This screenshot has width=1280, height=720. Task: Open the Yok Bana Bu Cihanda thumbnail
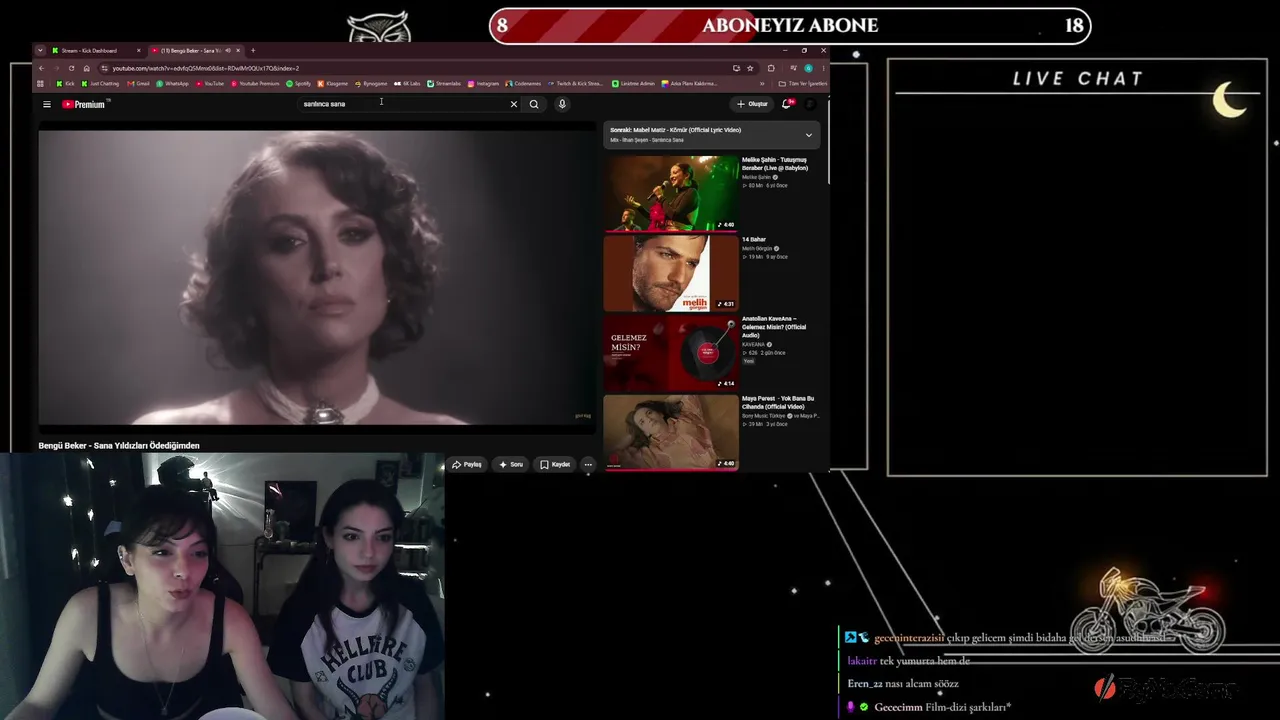671,432
